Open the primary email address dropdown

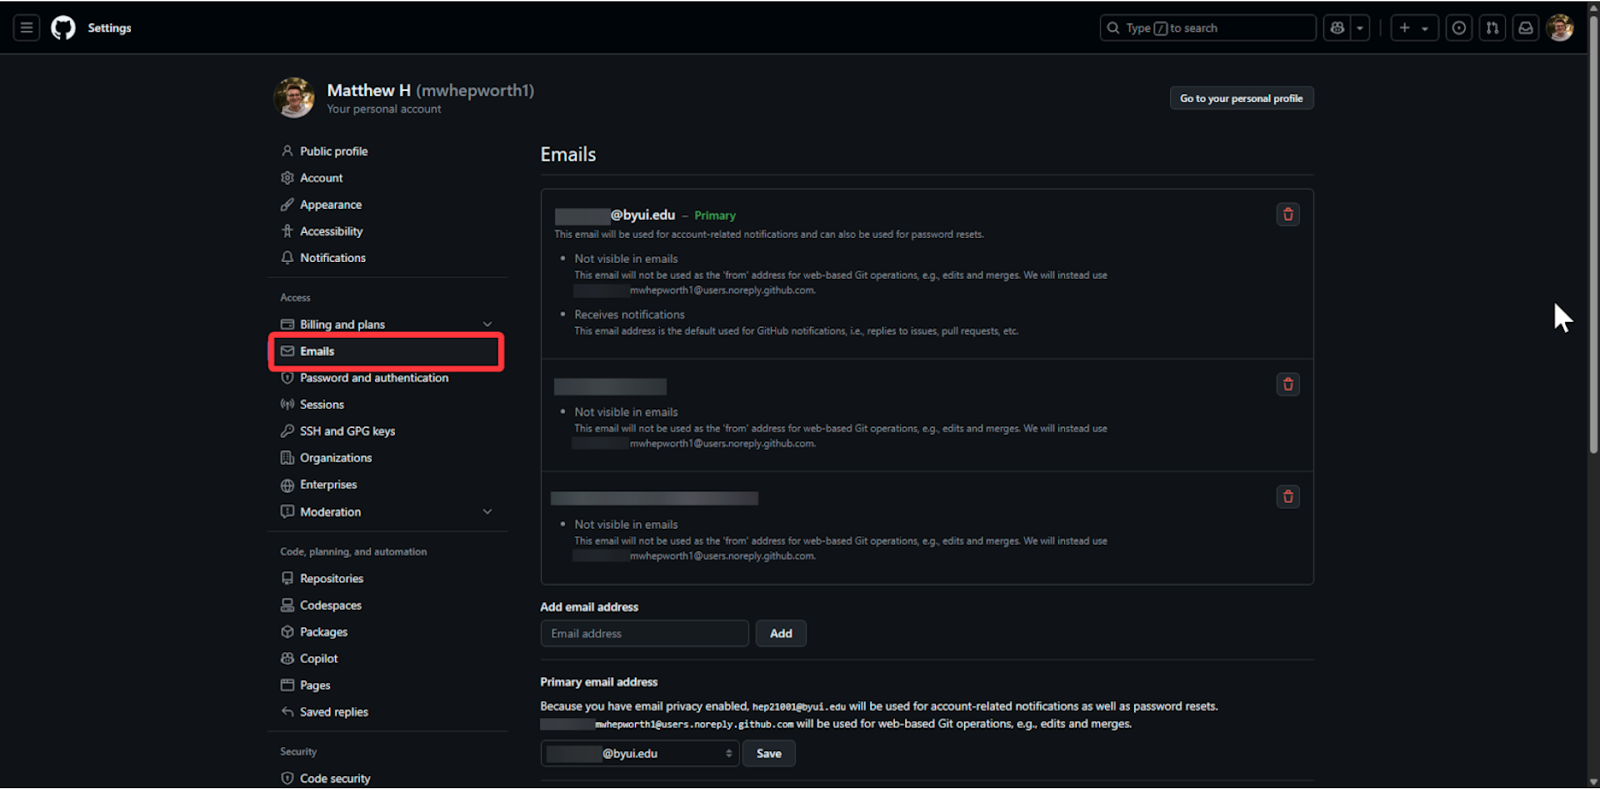coord(640,754)
